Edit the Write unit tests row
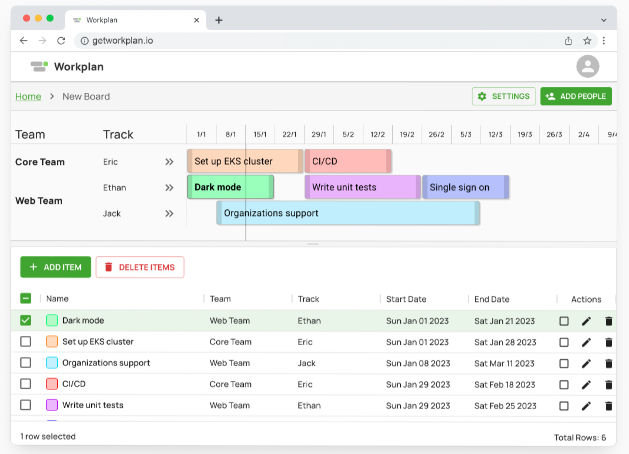The height and width of the screenshot is (454, 629). tap(586, 406)
